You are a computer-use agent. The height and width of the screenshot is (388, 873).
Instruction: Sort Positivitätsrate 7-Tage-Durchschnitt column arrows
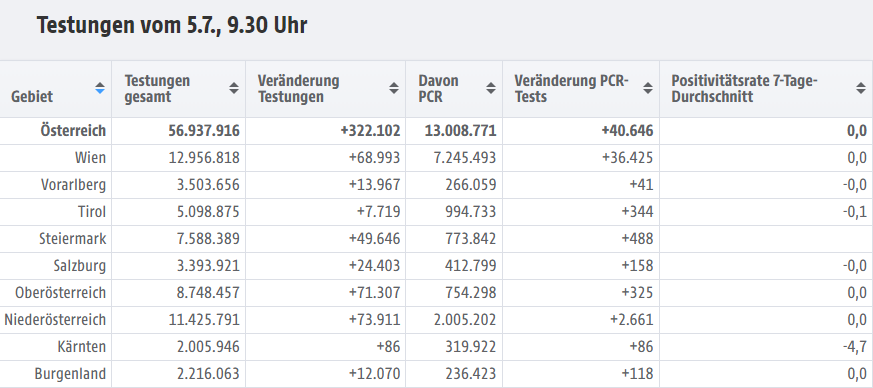point(861,89)
